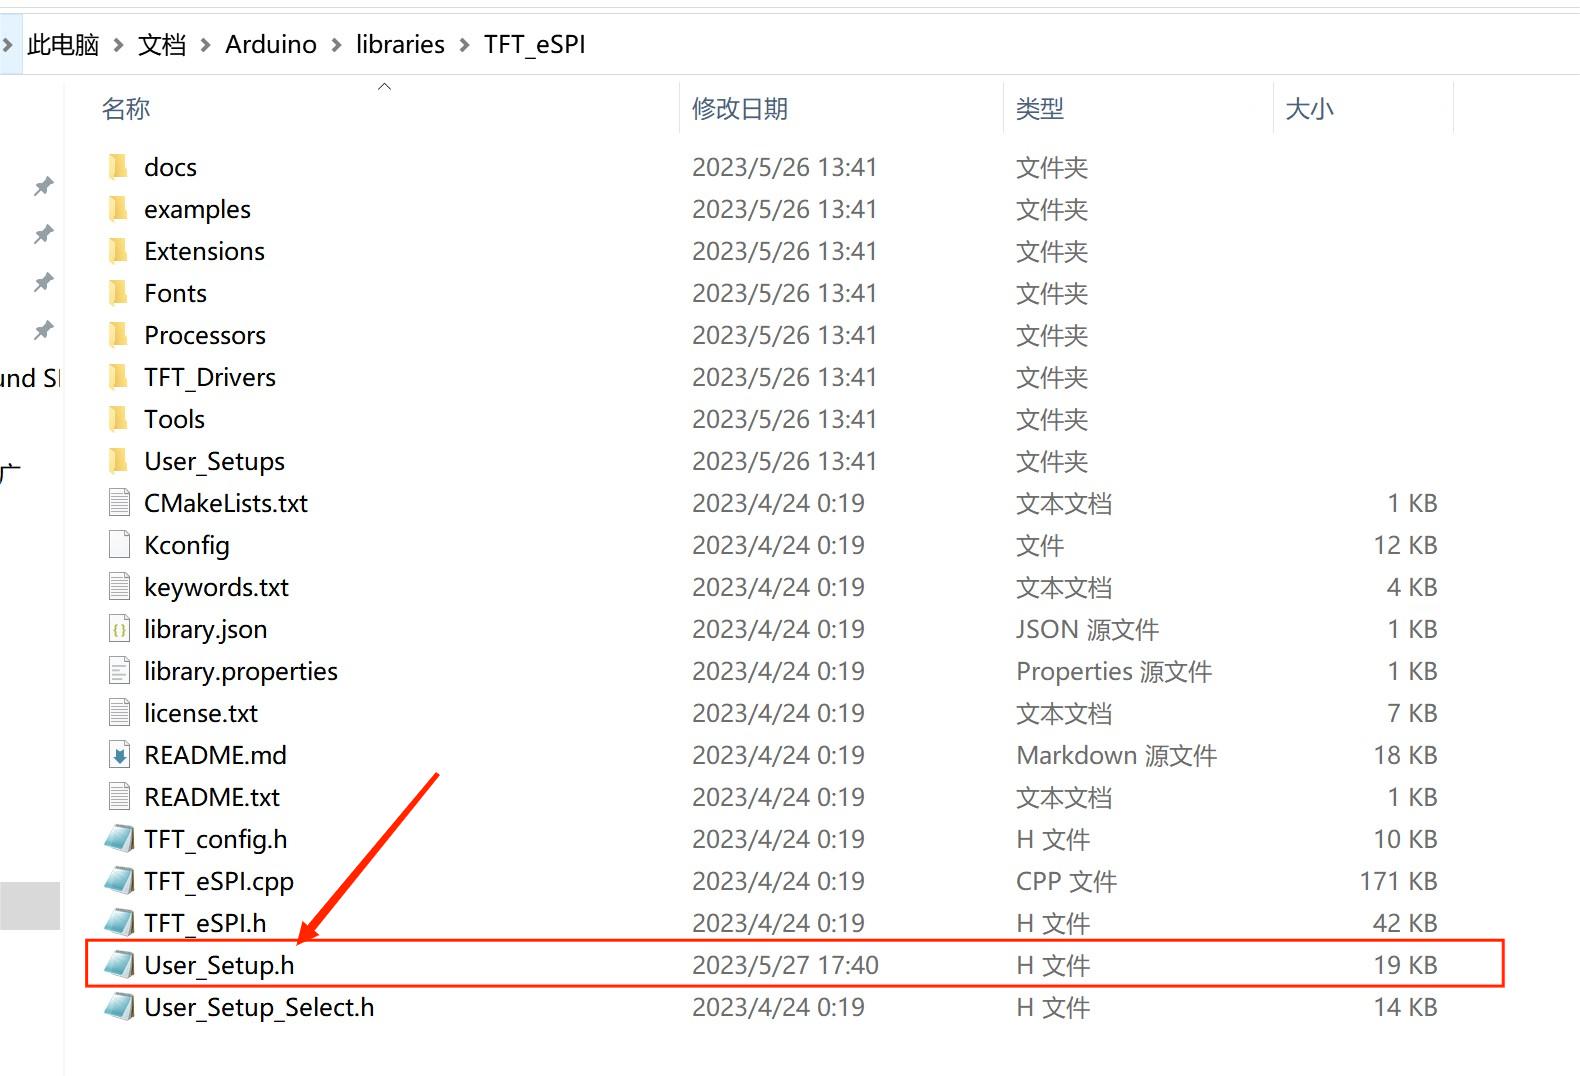Select the TFT_config.h file icon
Screen dimensions: 1580x1076
pos(119,839)
